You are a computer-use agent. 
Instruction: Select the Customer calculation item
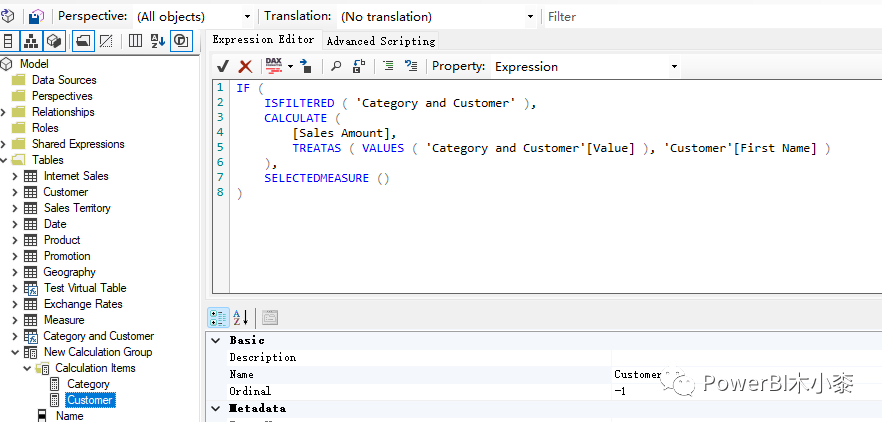[89, 400]
